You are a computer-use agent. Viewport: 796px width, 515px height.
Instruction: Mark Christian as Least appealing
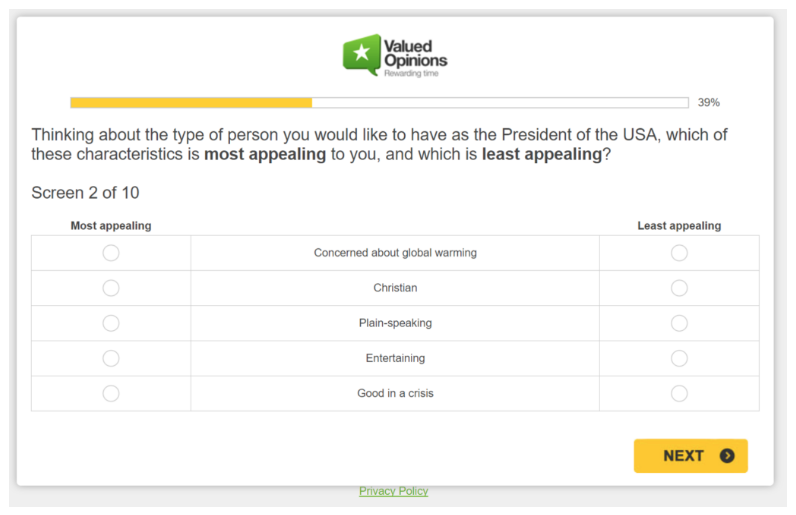(679, 288)
